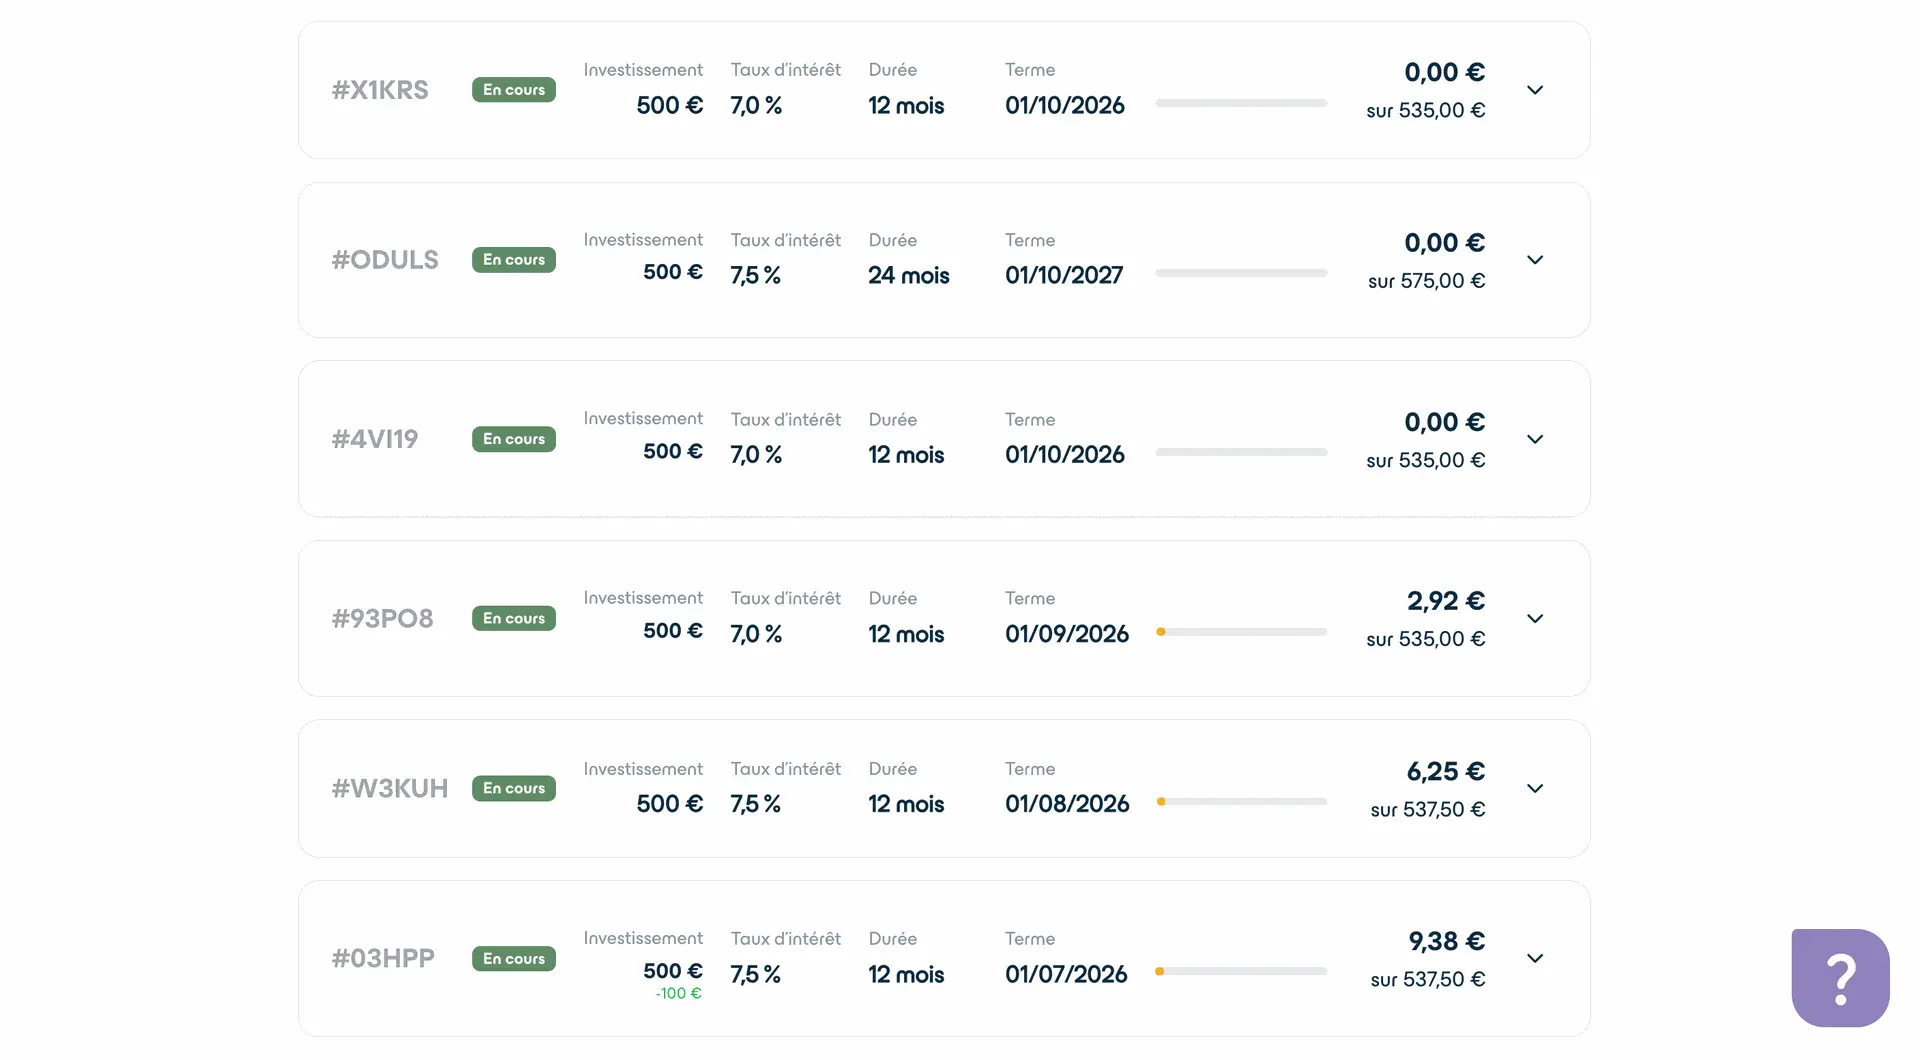Expand investment #93PO8 details chevron

coord(1535,619)
